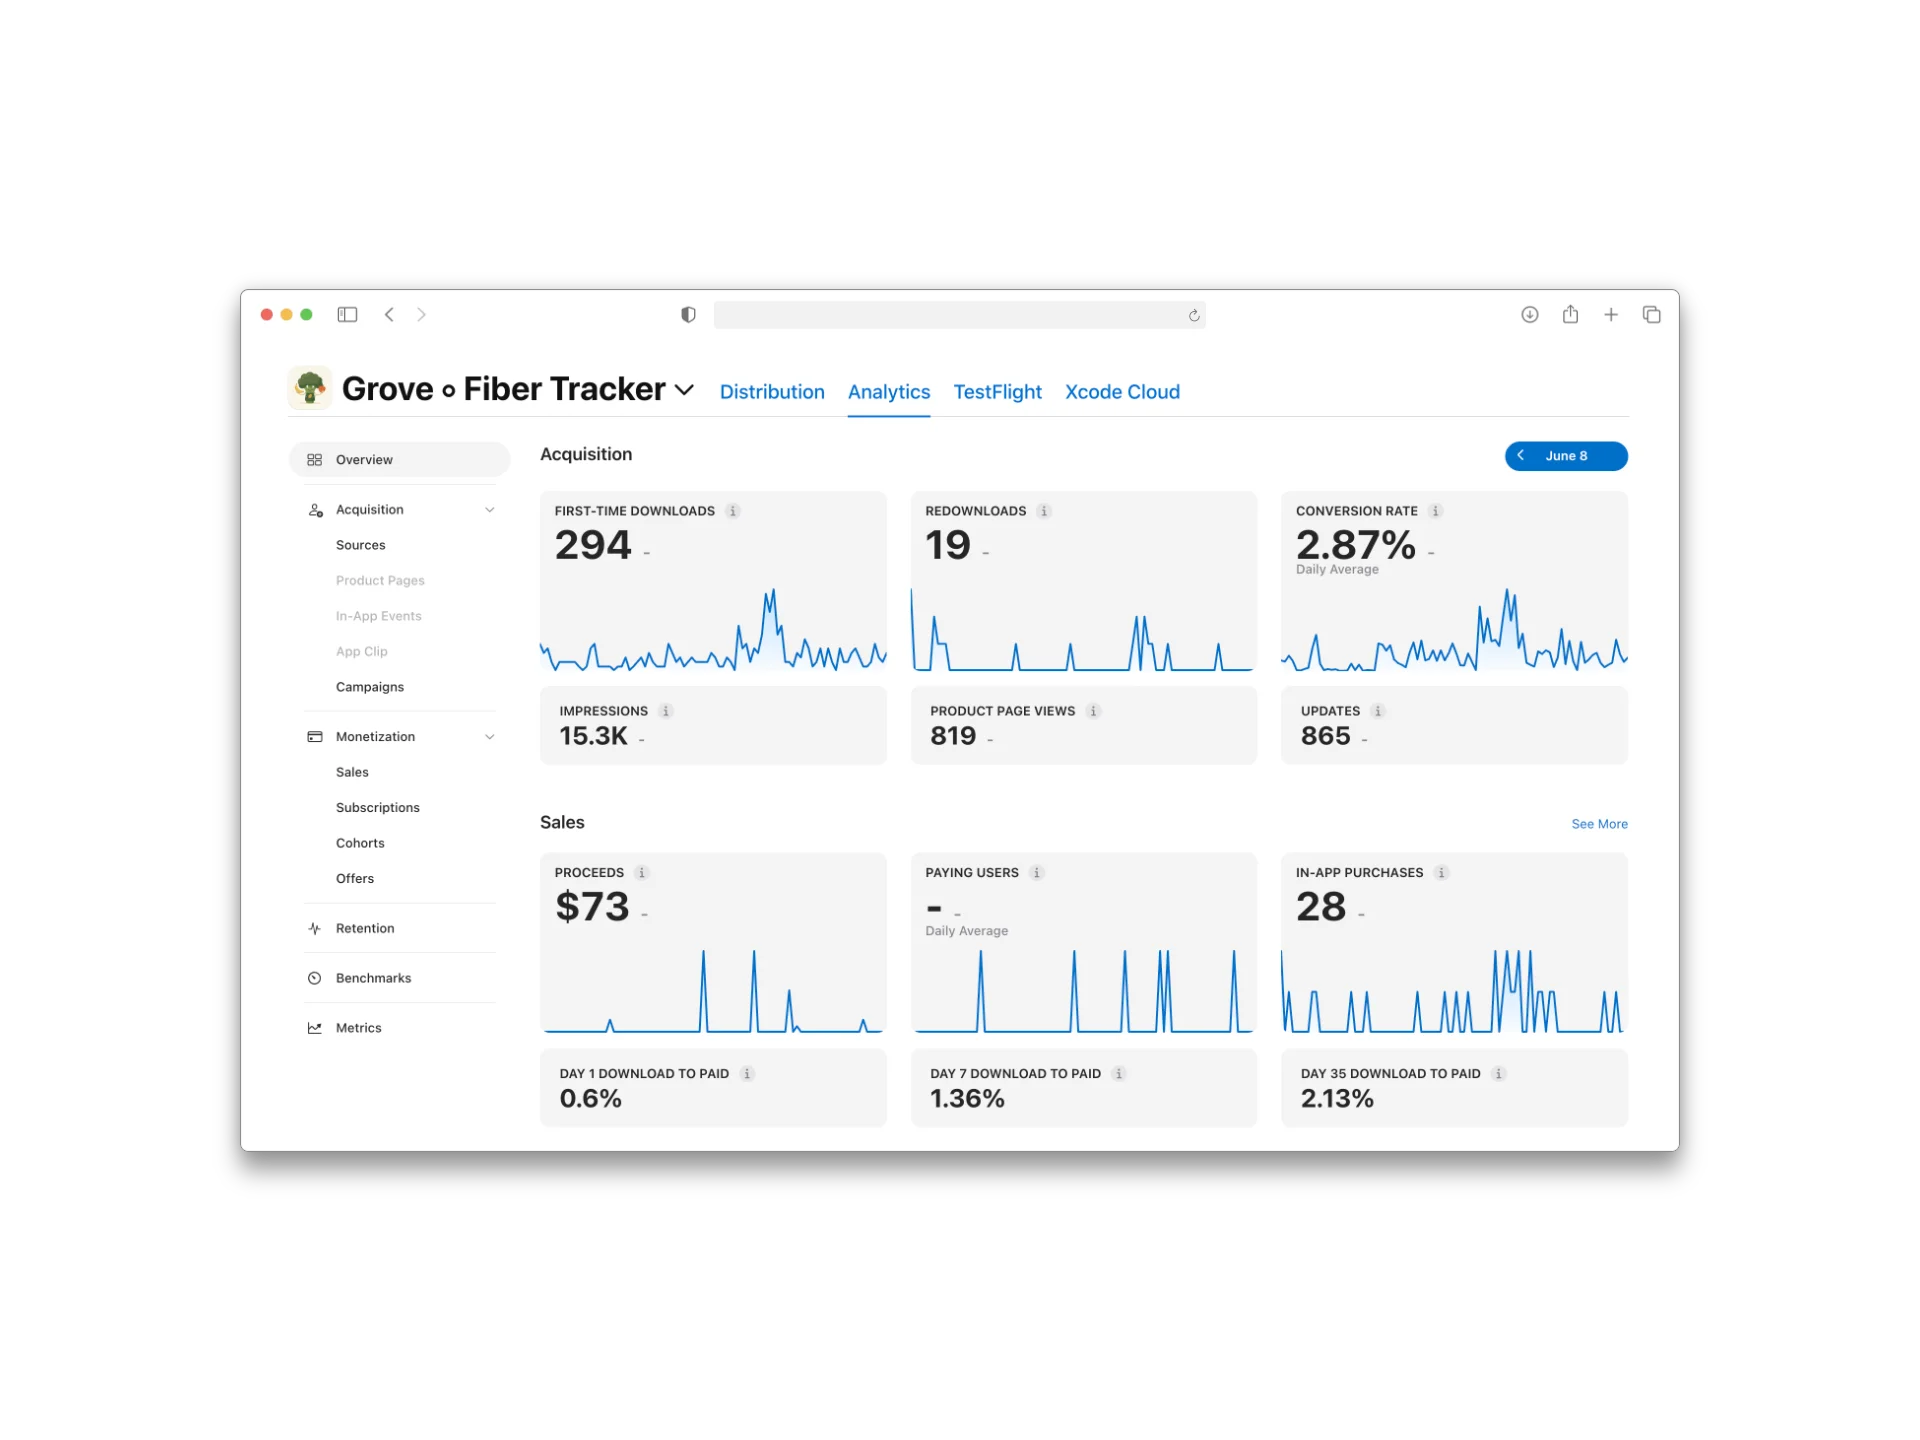Screen dimensions: 1920x1440
Task: Click the 1.36% Day 7 value
Action: pyautogui.click(x=967, y=1099)
